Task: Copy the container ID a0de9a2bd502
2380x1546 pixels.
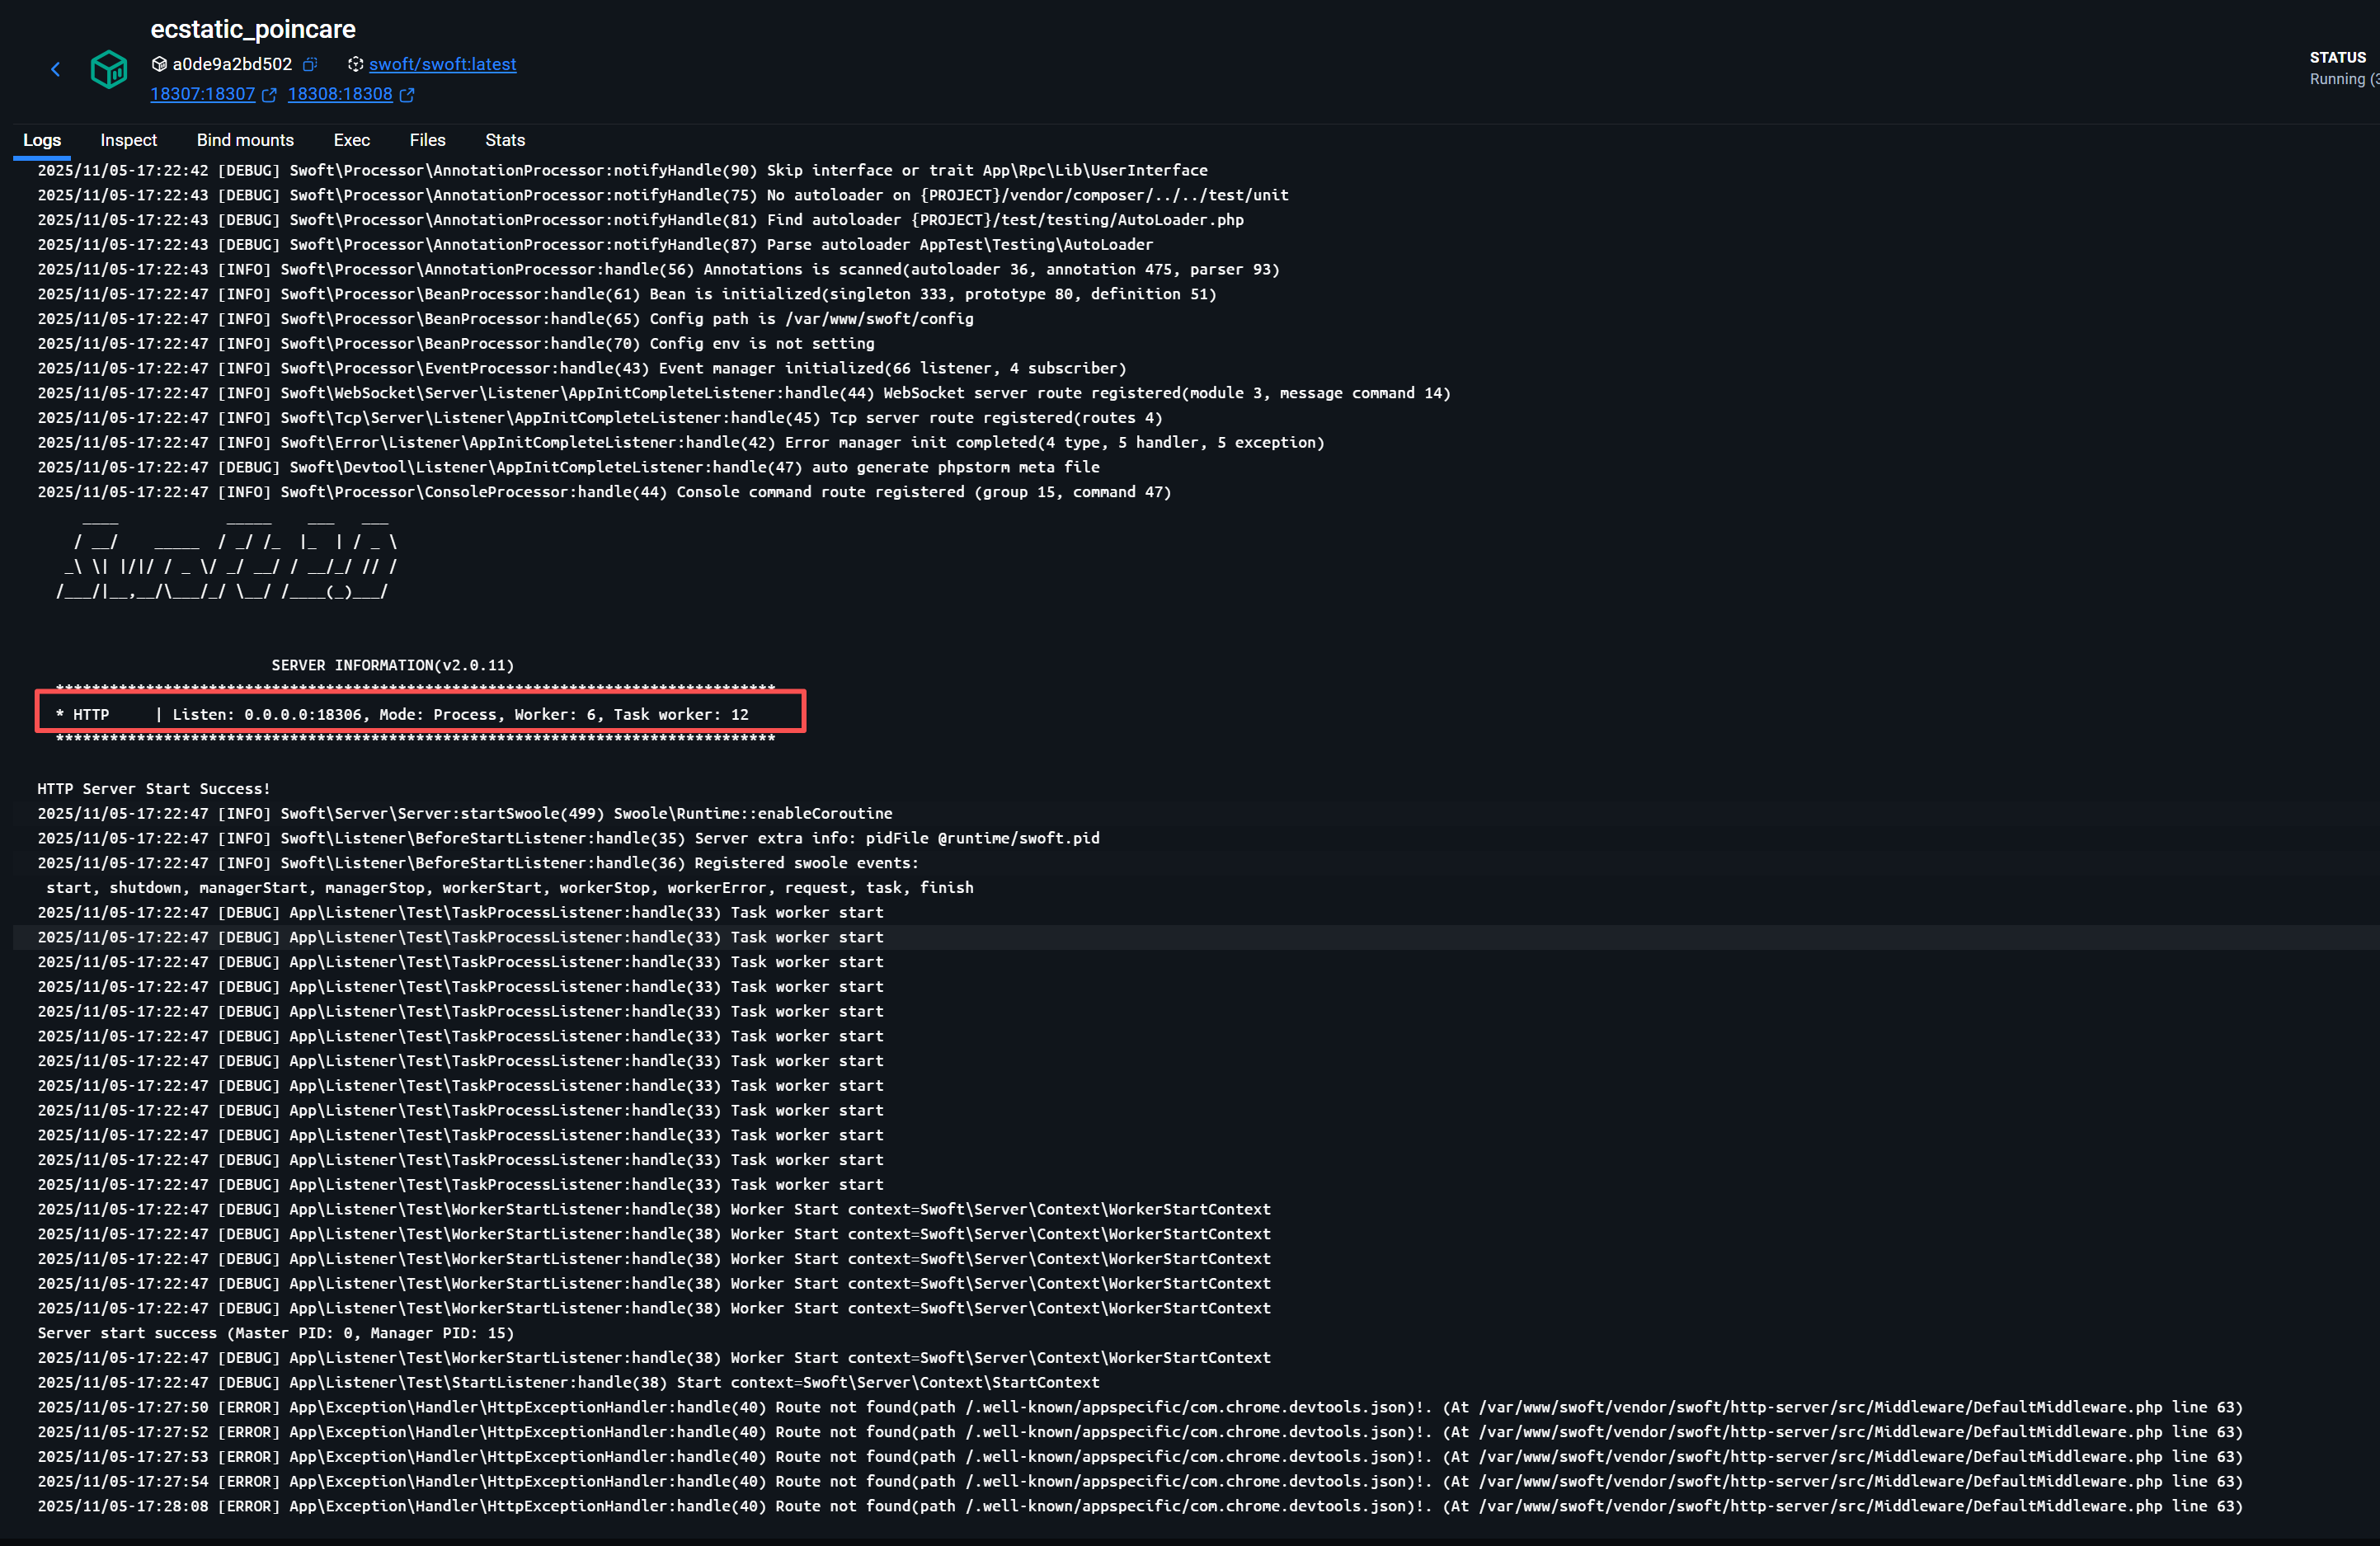Action: coord(310,63)
